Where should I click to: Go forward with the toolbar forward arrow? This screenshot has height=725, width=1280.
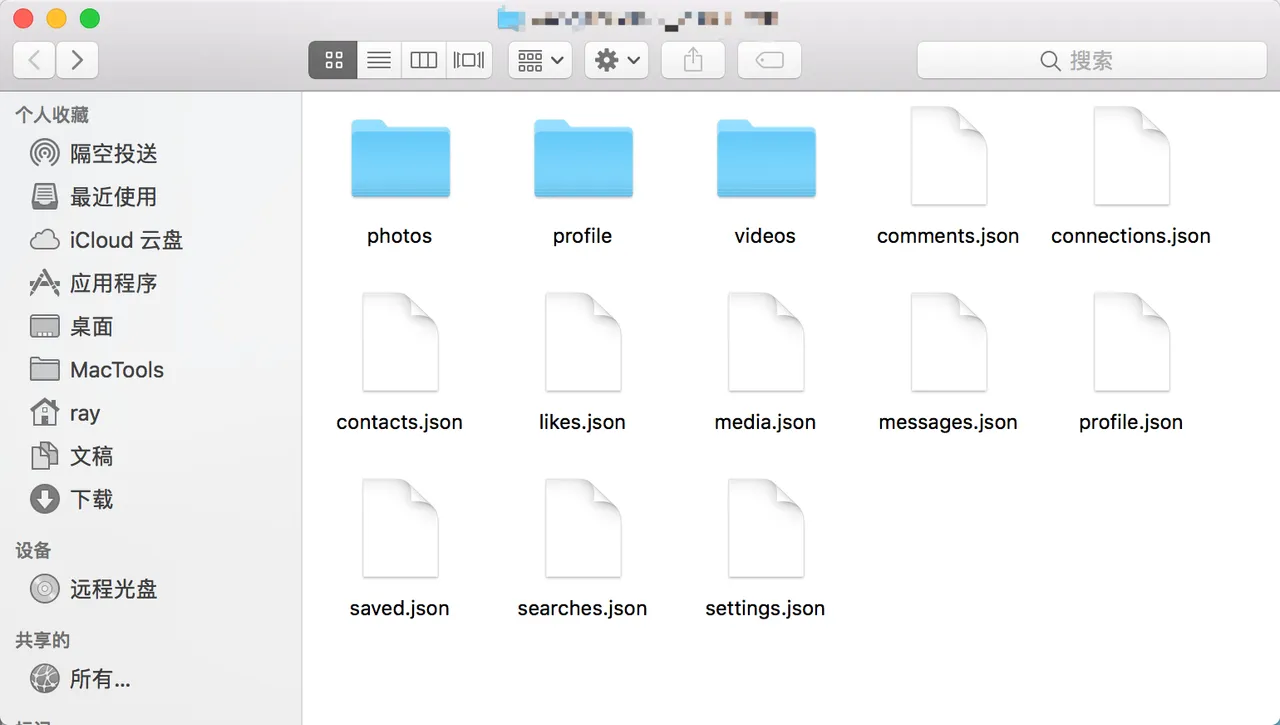click(x=77, y=60)
